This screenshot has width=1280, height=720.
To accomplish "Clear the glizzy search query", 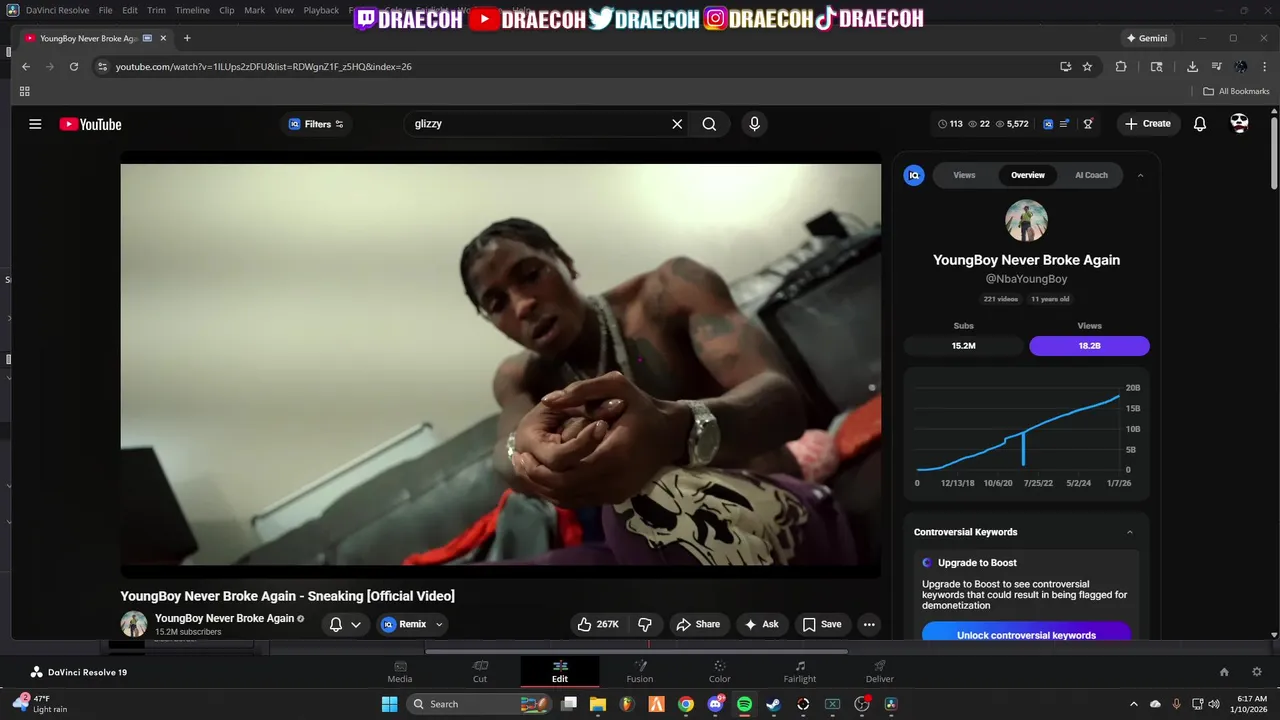I will tap(677, 124).
